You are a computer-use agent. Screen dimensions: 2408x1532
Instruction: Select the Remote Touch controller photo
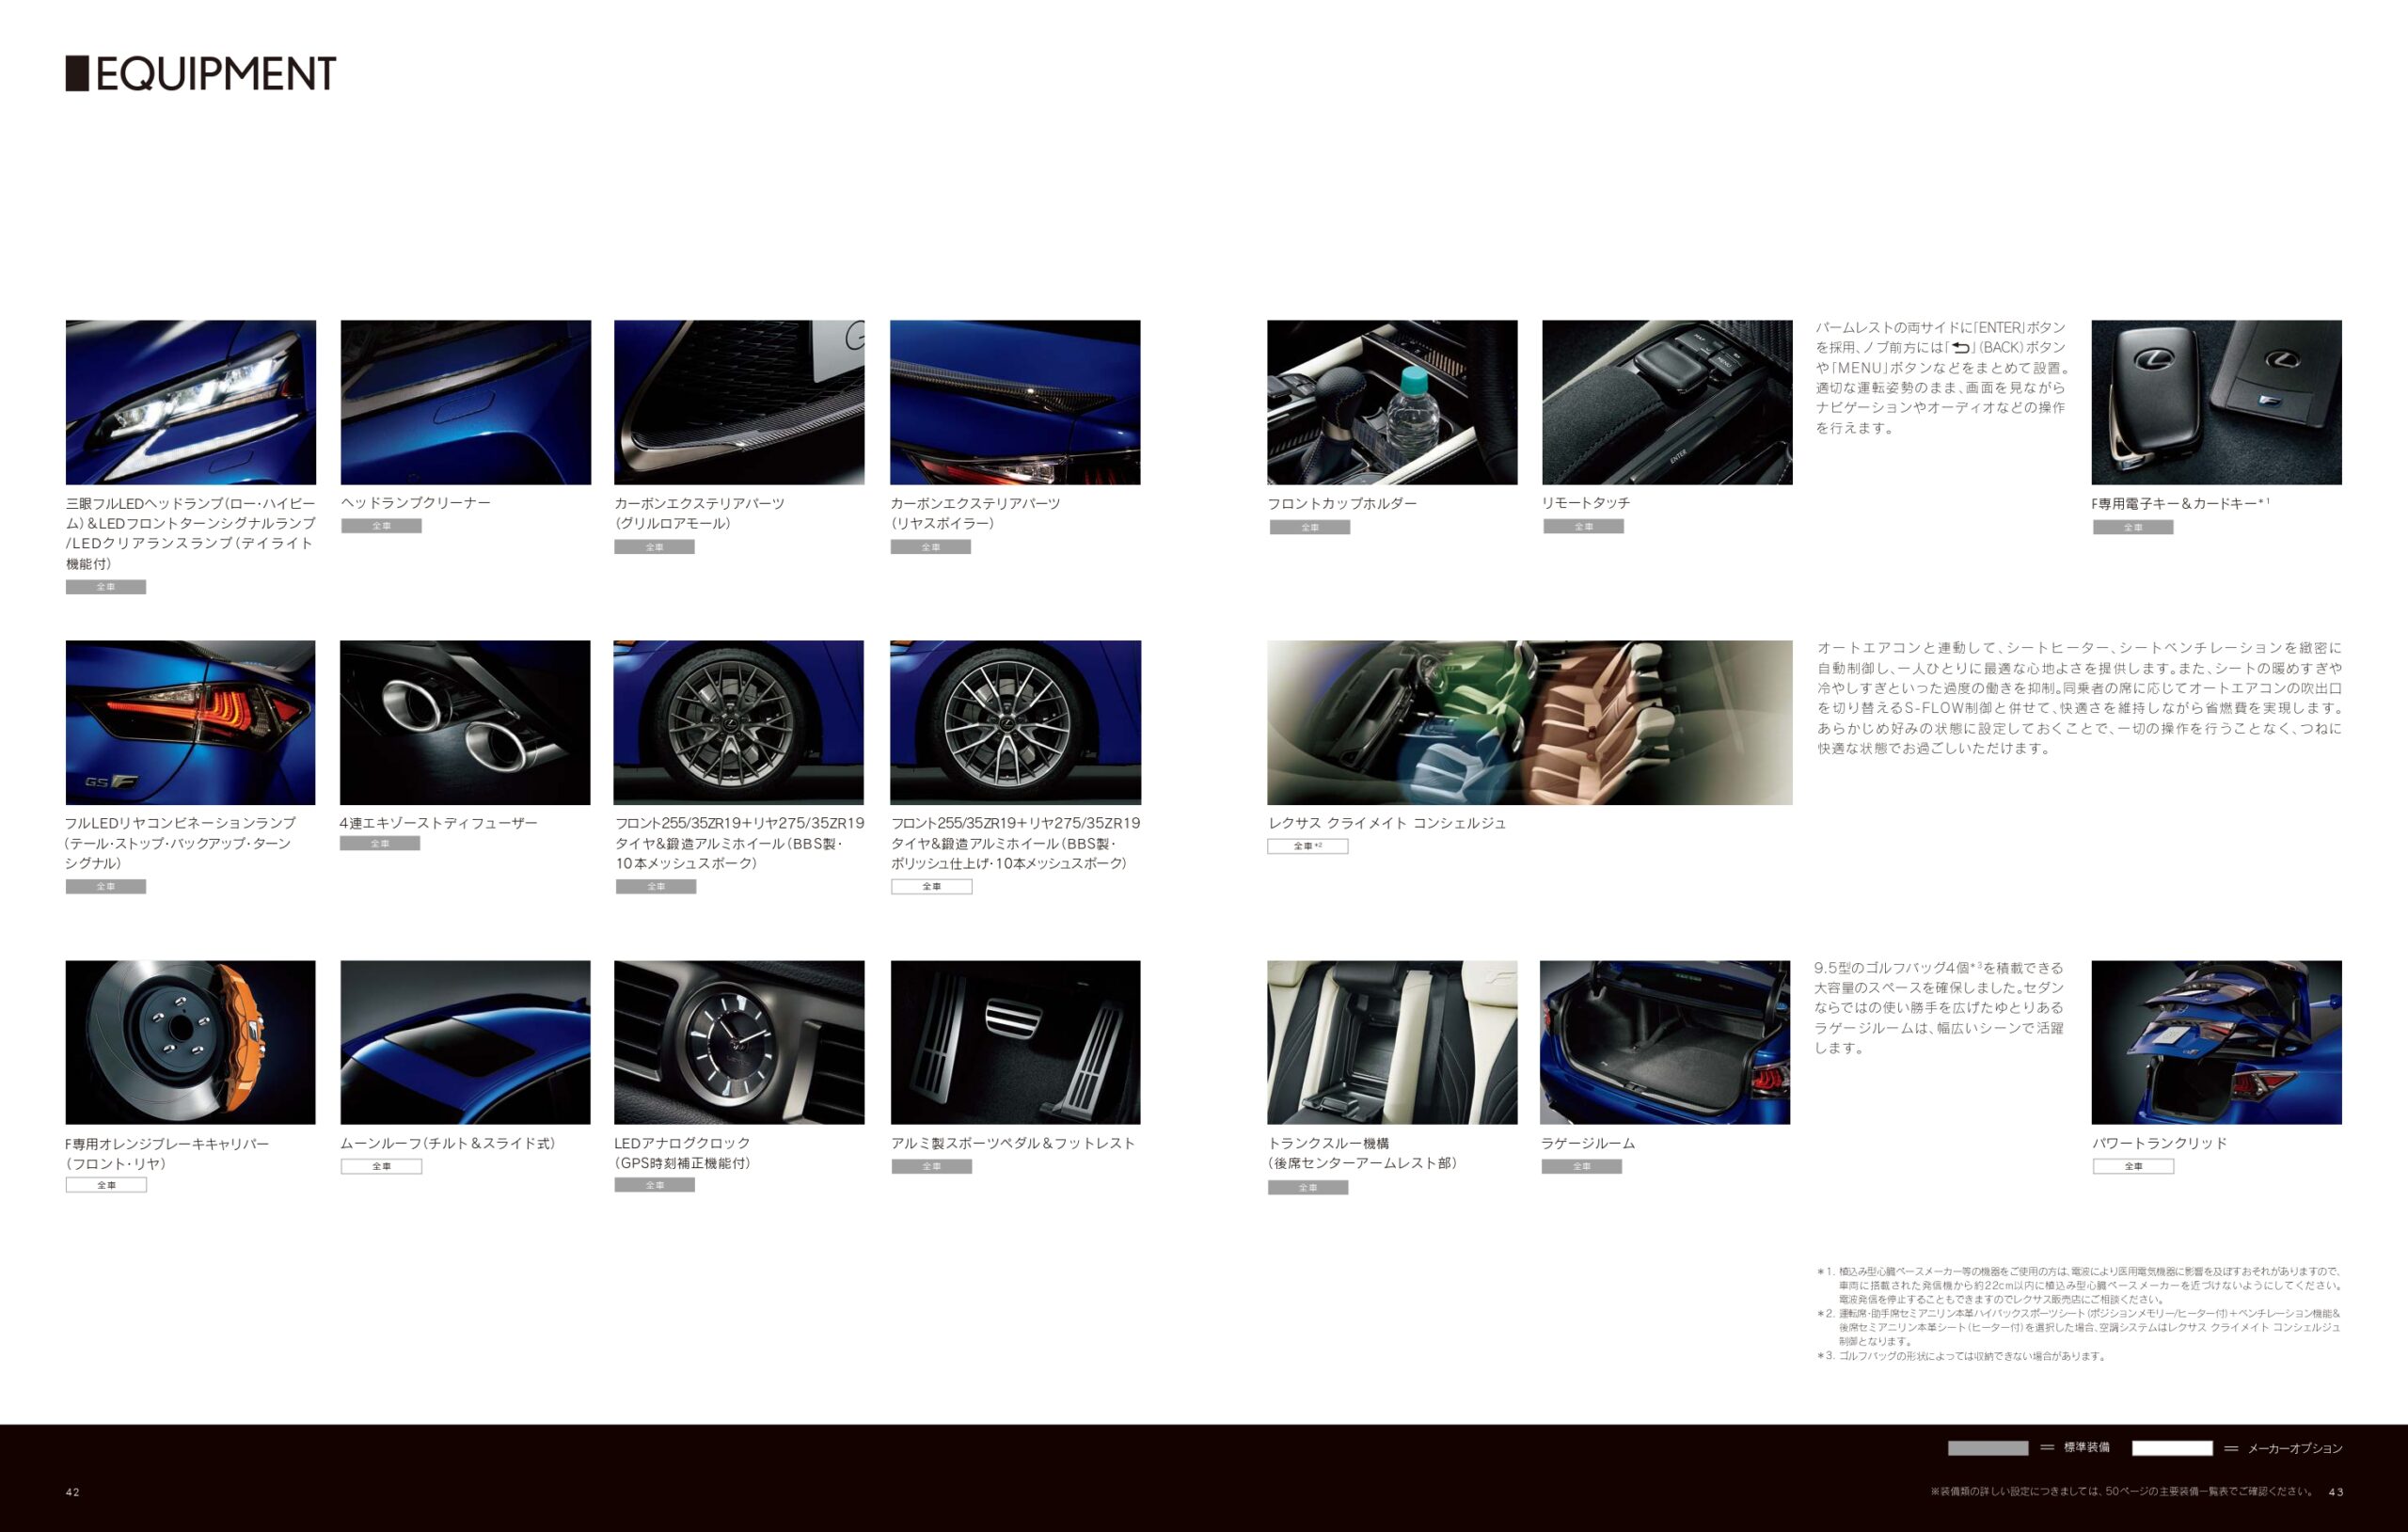click(x=1667, y=402)
